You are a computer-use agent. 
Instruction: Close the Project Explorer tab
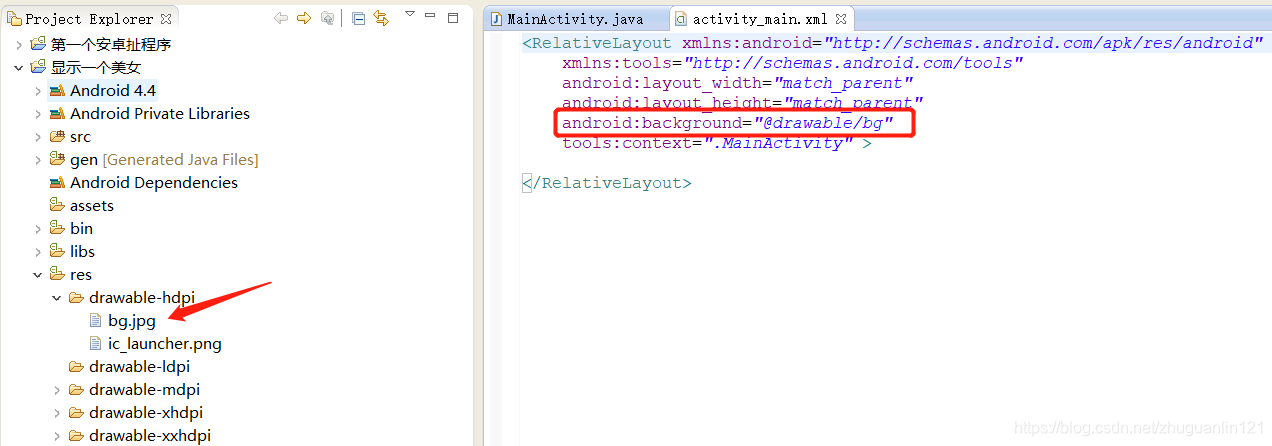pos(166,18)
